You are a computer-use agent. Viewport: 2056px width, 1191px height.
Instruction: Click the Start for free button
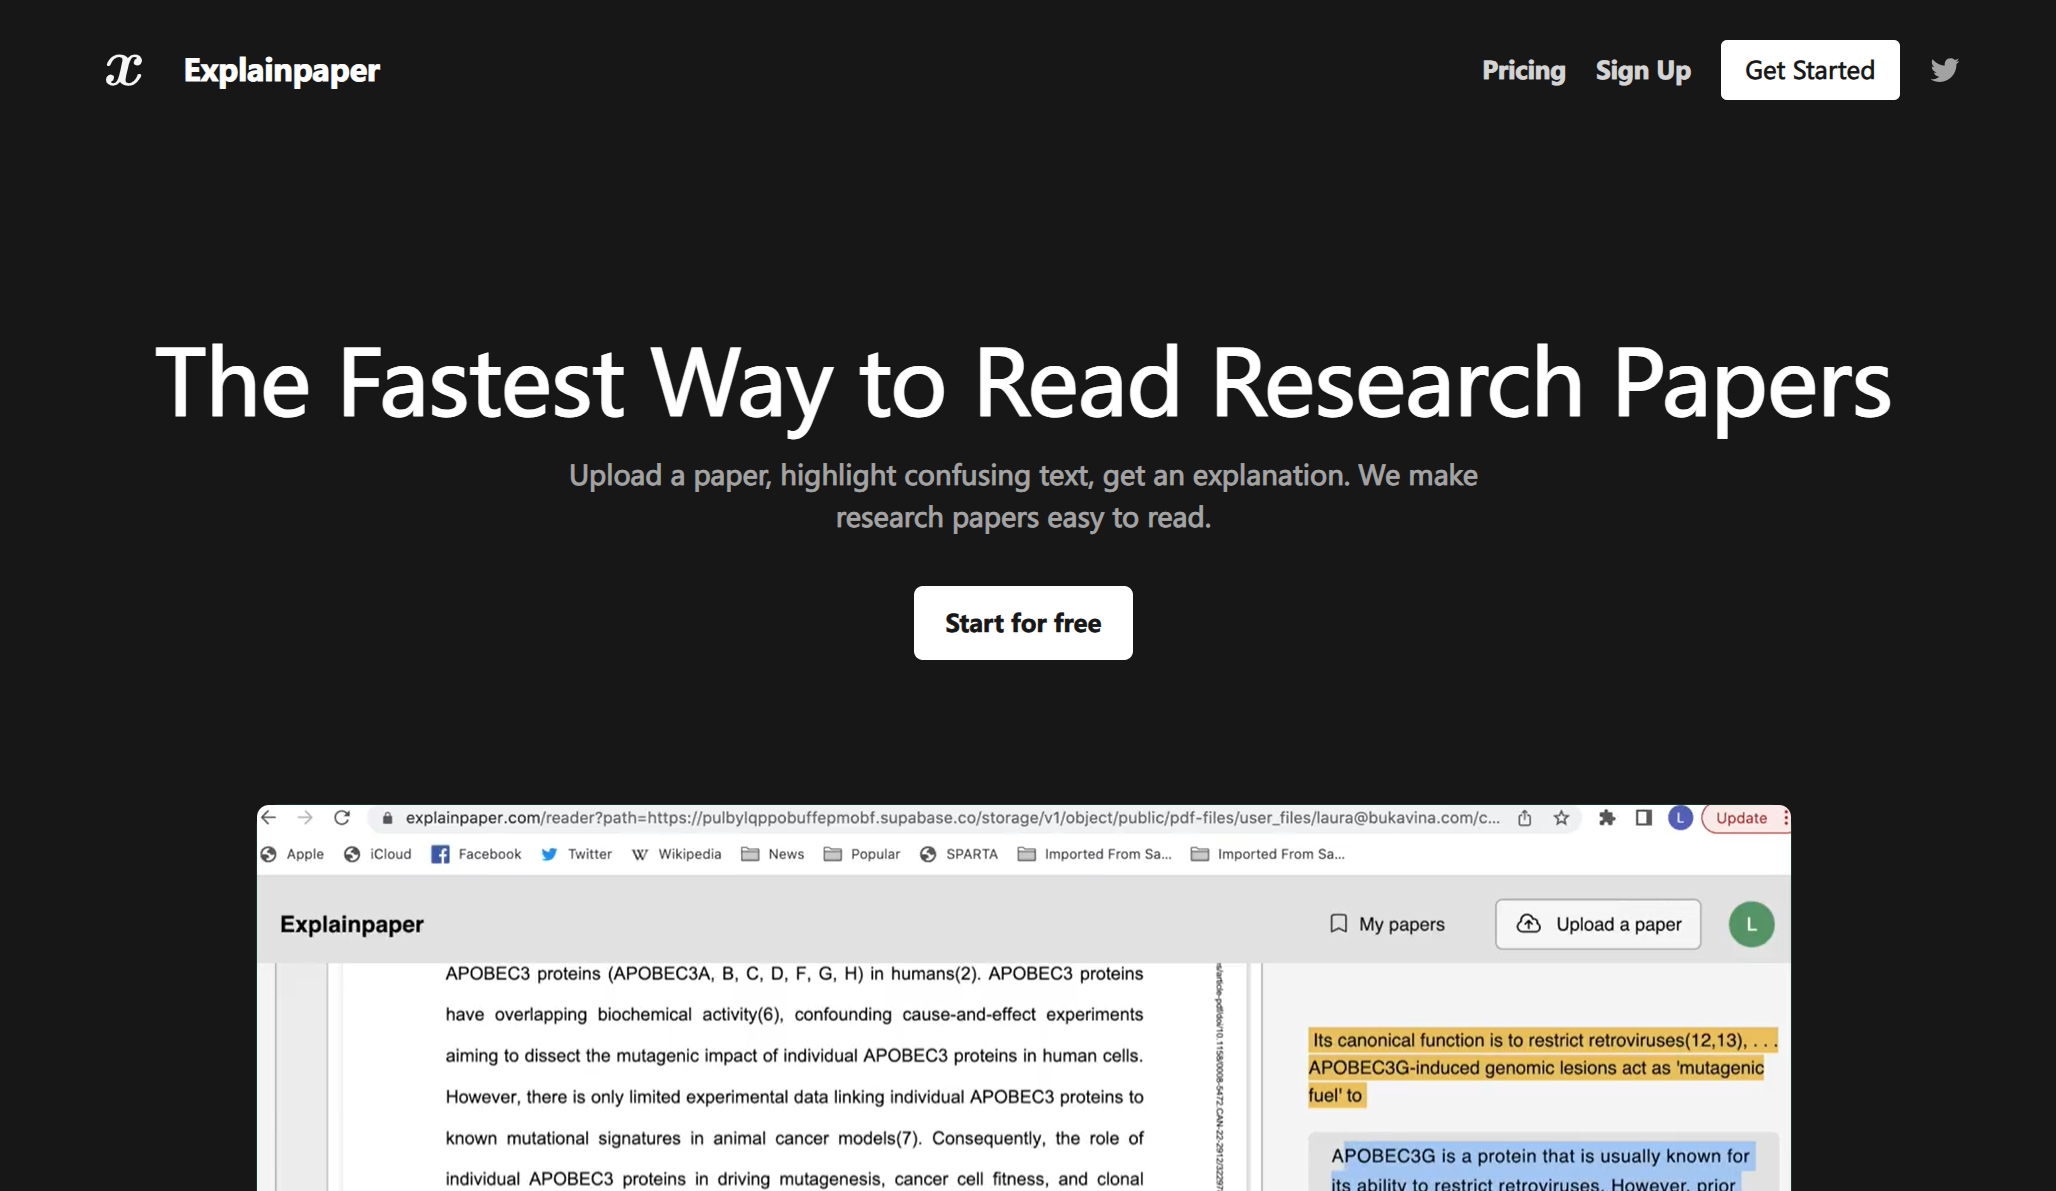[x=1023, y=623]
